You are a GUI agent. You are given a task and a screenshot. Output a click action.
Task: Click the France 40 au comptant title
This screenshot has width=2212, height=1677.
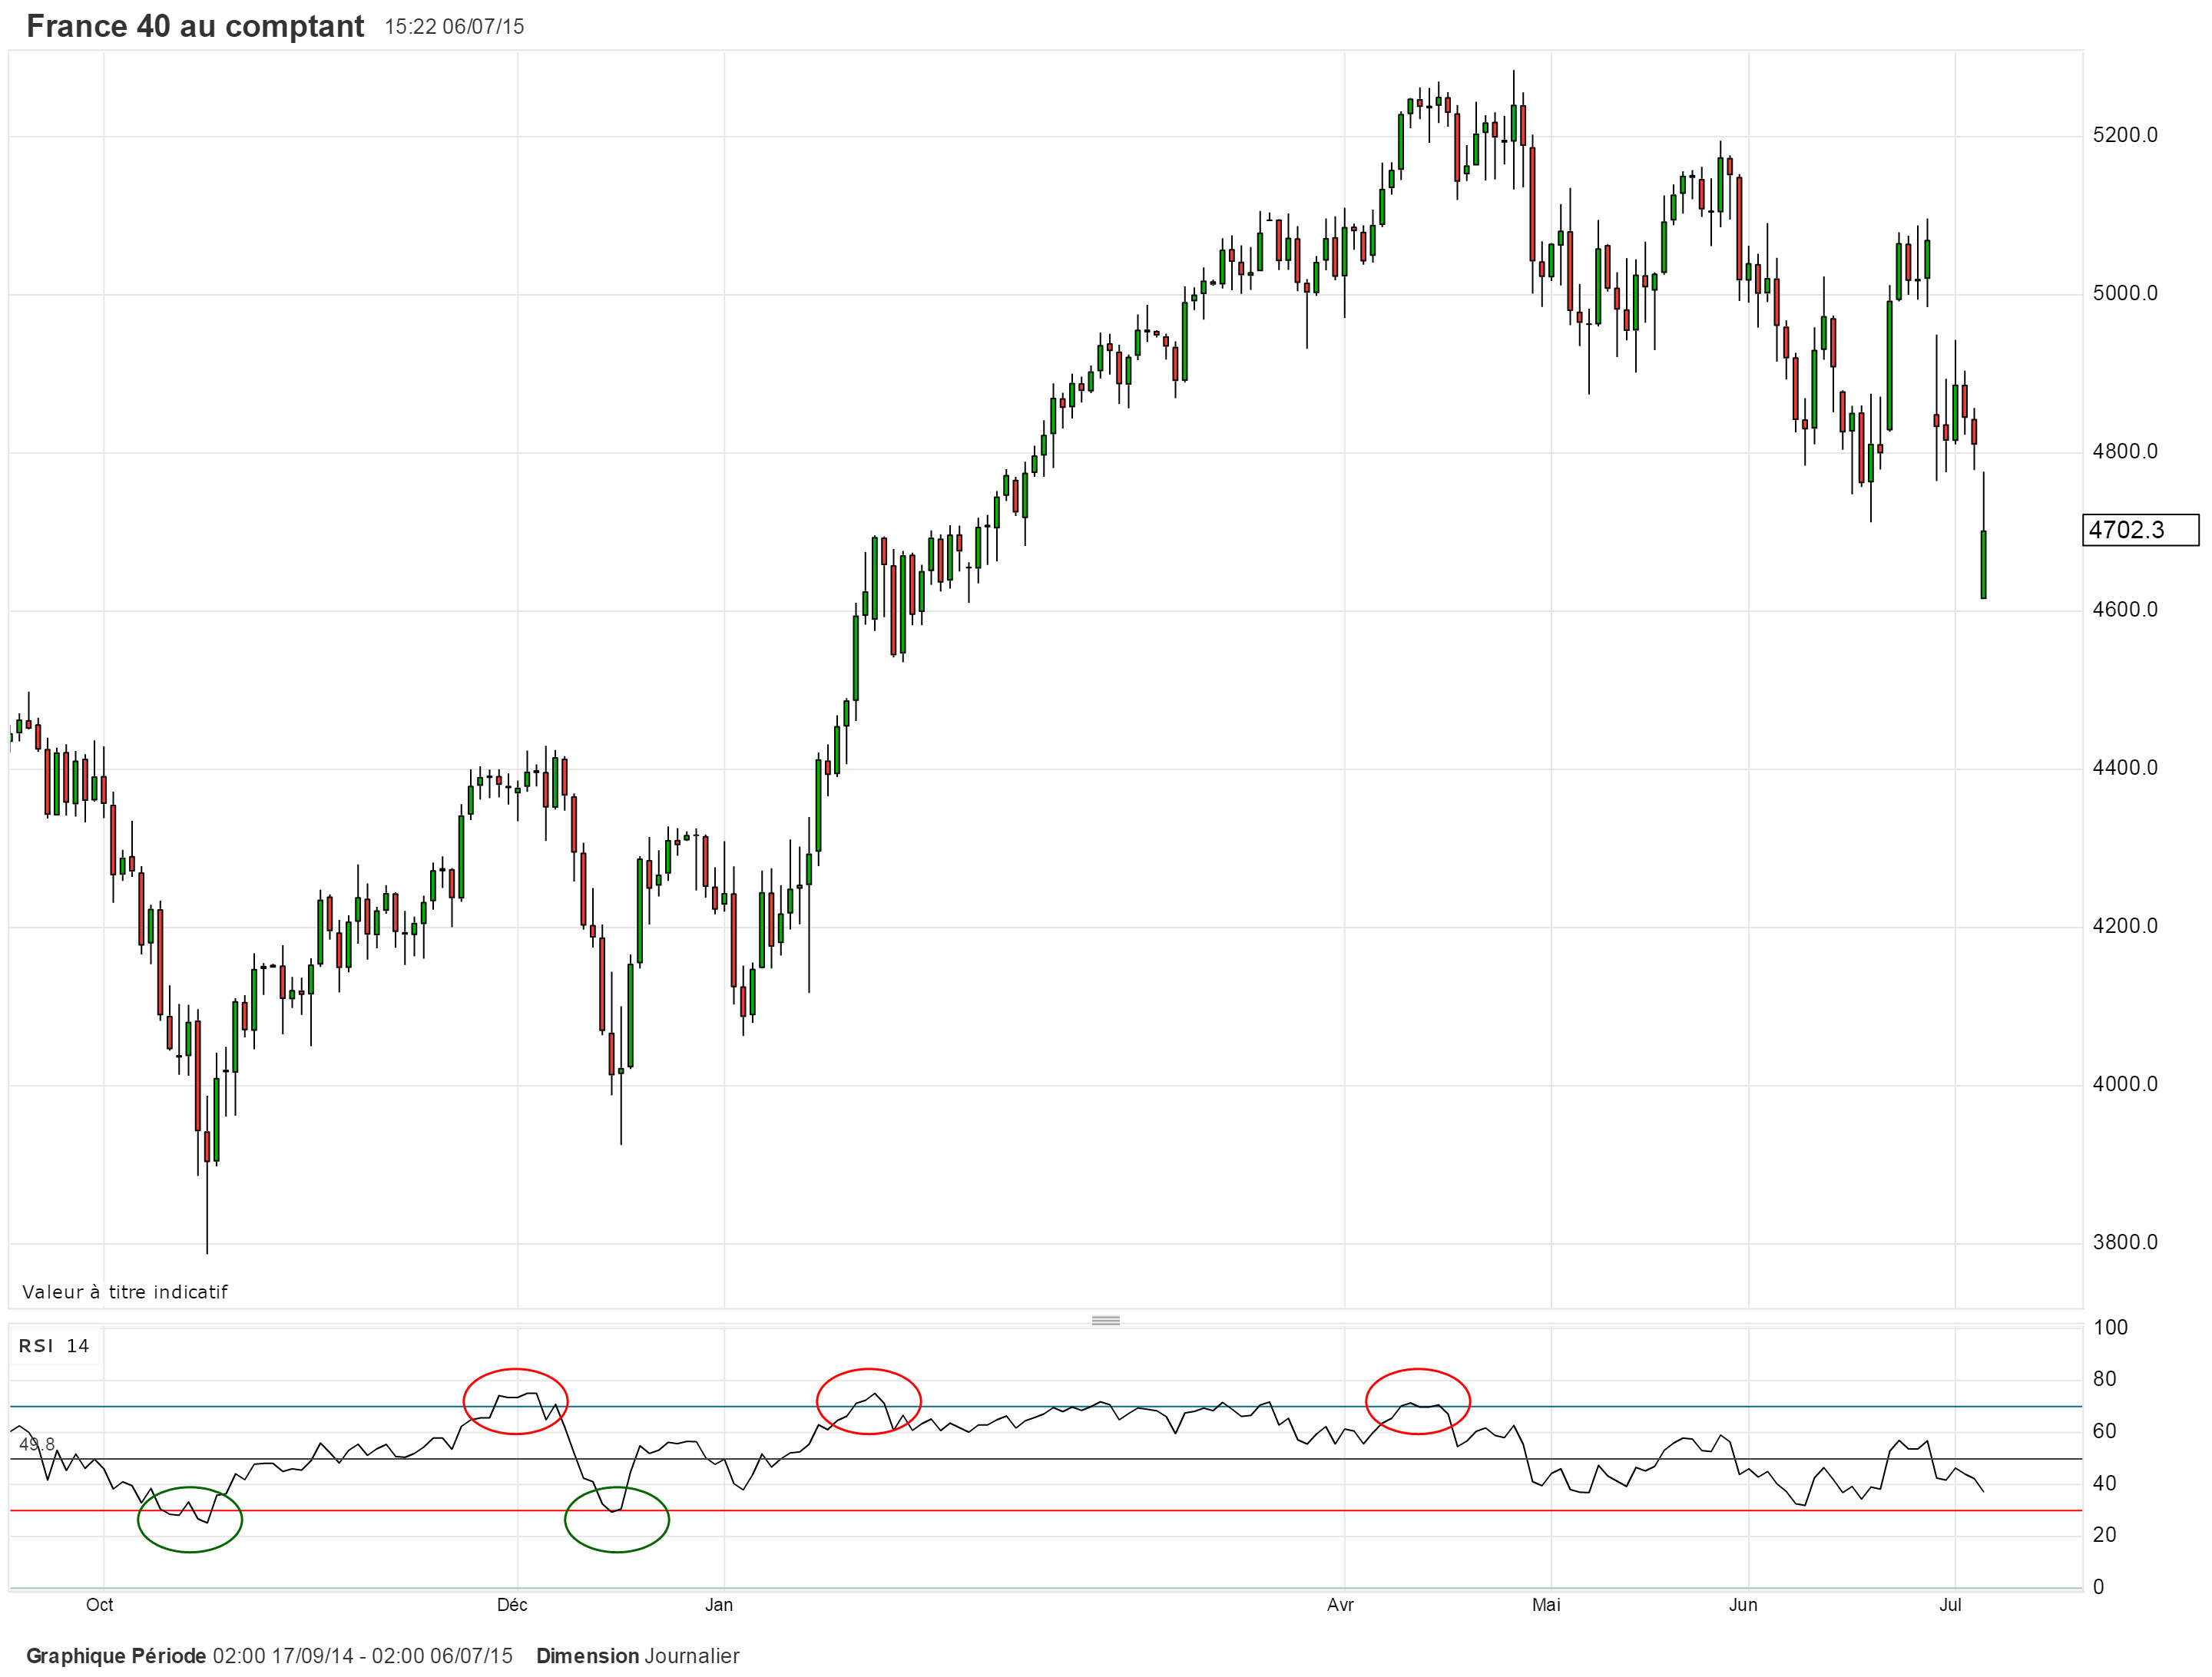click(195, 27)
